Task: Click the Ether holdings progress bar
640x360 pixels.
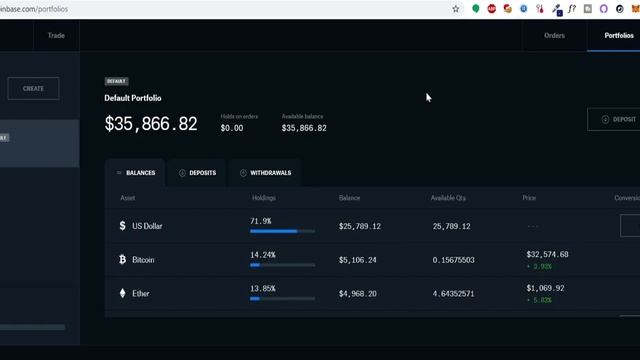Action: 282,299
